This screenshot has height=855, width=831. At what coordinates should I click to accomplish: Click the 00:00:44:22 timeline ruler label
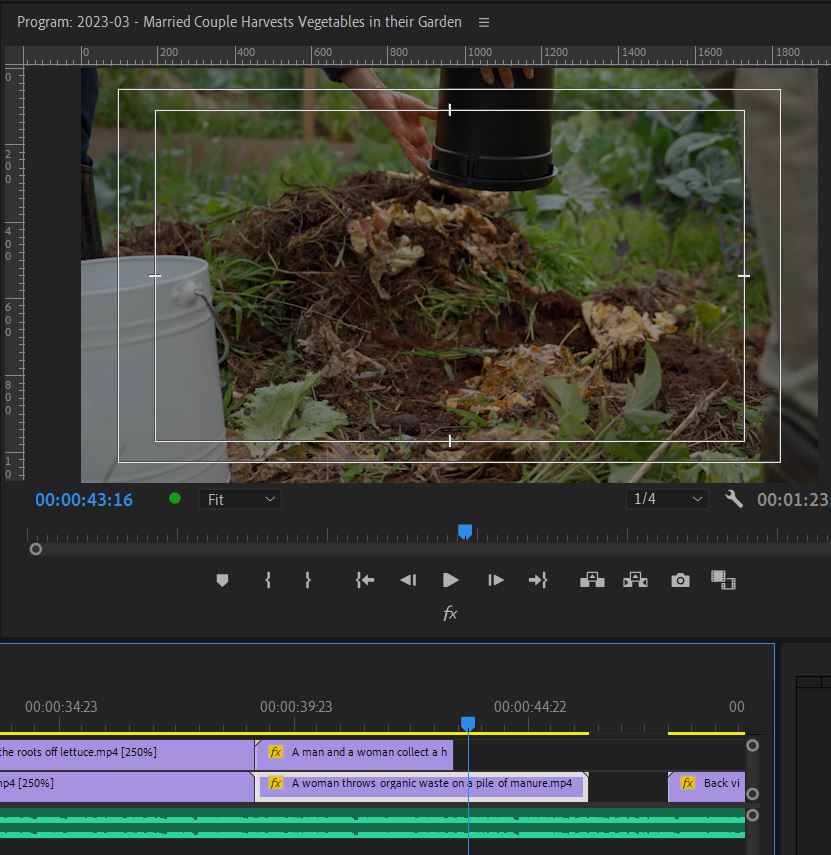tap(530, 707)
